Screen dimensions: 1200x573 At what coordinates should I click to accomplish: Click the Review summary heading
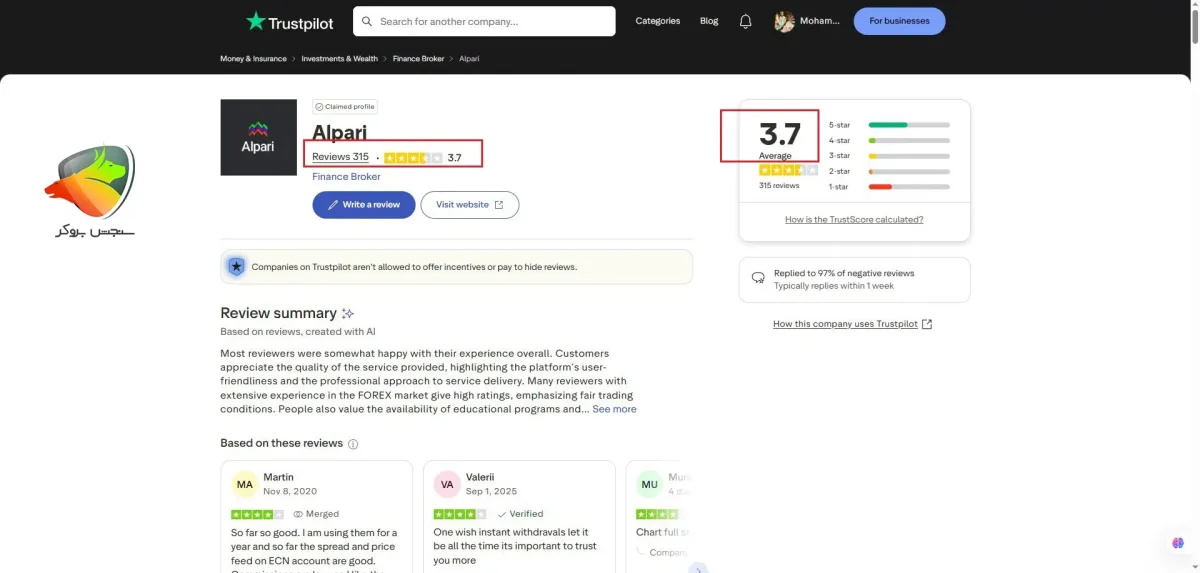(278, 313)
